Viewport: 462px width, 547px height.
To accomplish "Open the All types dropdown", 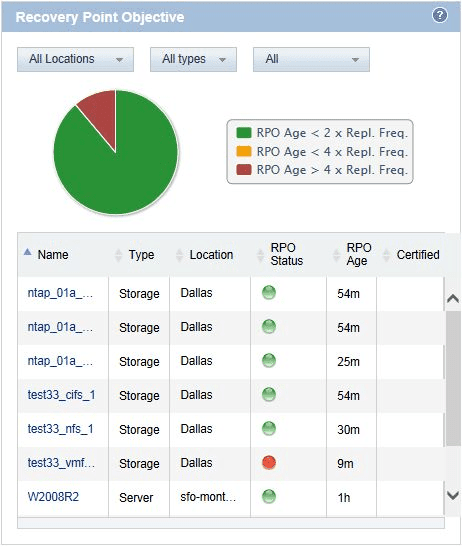I will pyautogui.click(x=193, y=59).
